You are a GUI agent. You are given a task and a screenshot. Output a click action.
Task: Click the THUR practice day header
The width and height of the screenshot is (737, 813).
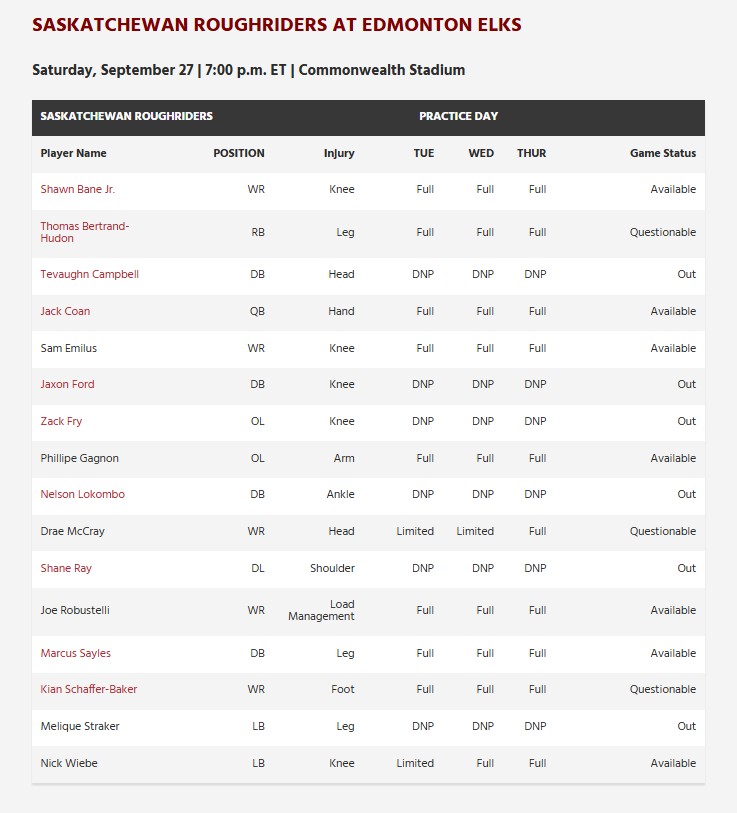pyautogui.click(x=531, y=153)
